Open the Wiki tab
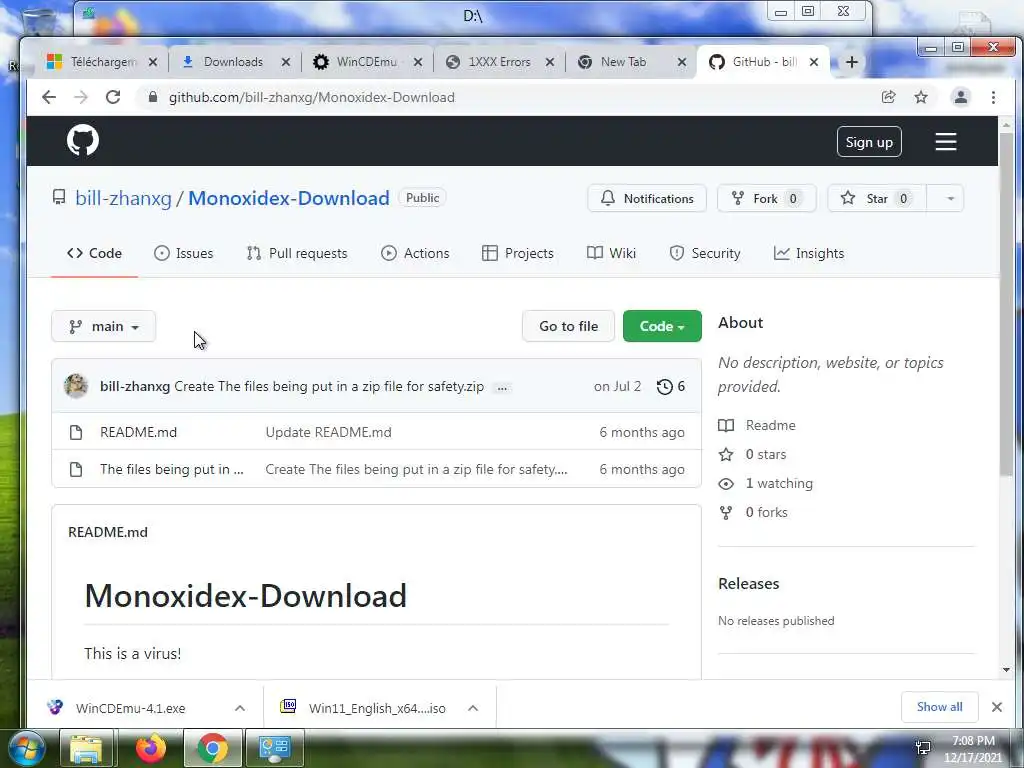This screenshot has width=1024, height=768. point(611,253)
